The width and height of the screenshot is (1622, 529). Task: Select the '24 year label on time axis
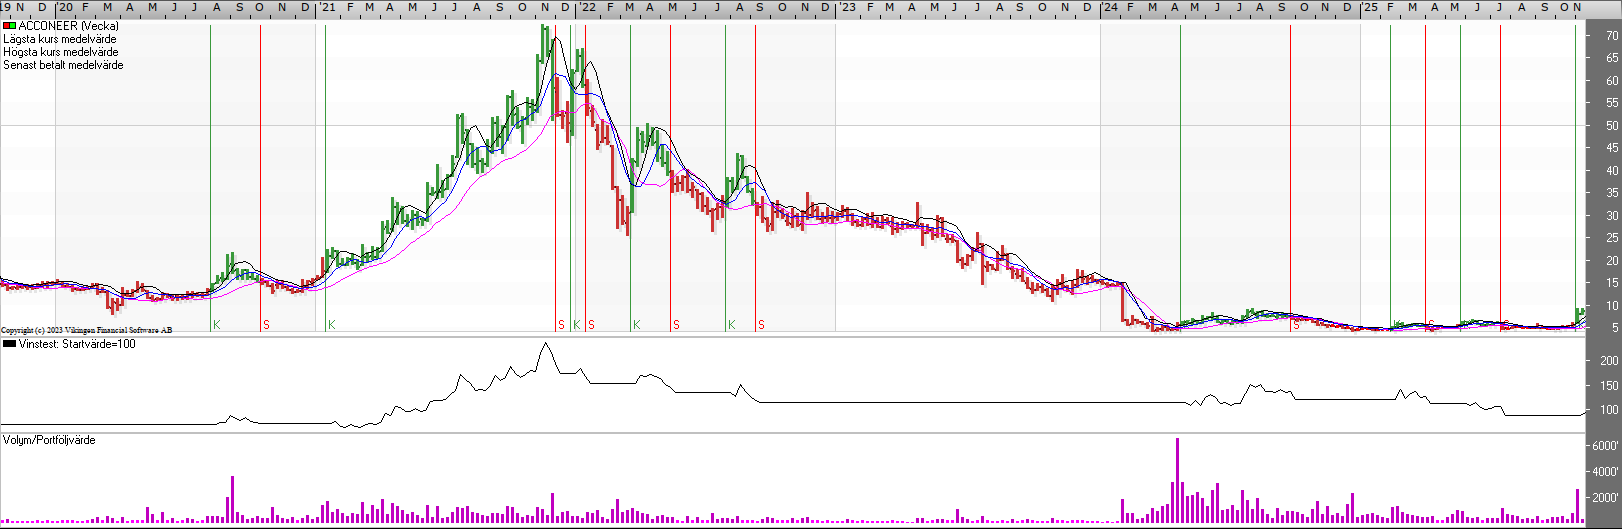(x=1109, y=7)
